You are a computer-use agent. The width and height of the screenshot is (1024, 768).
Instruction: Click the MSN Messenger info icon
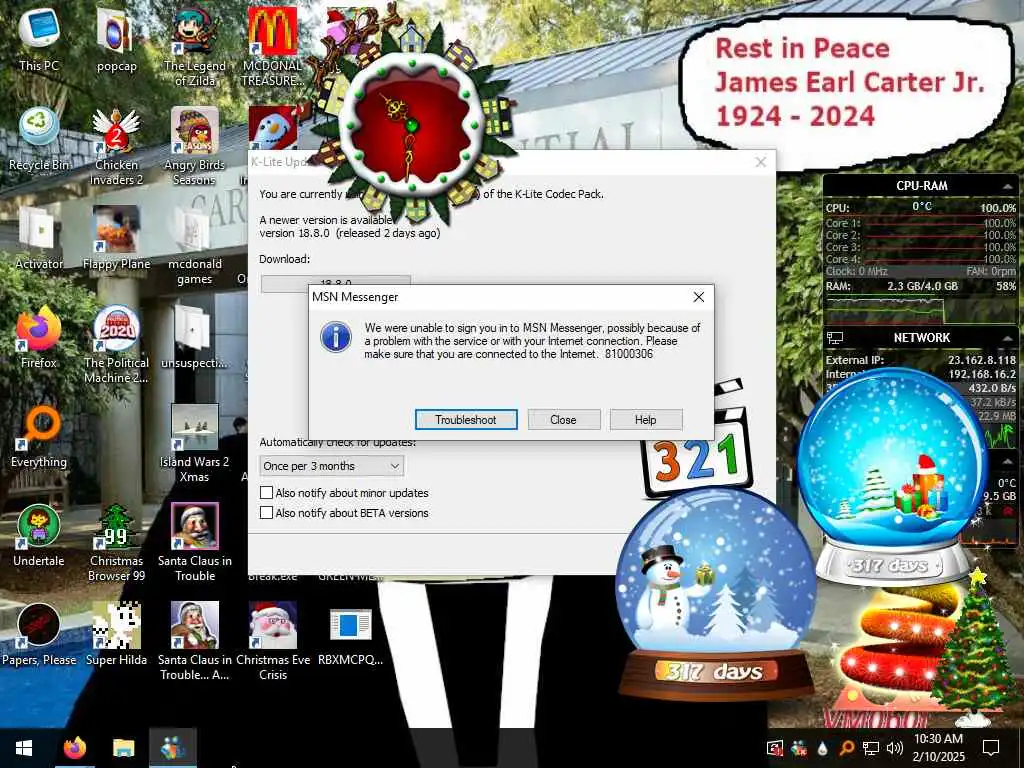click(336, 338)
